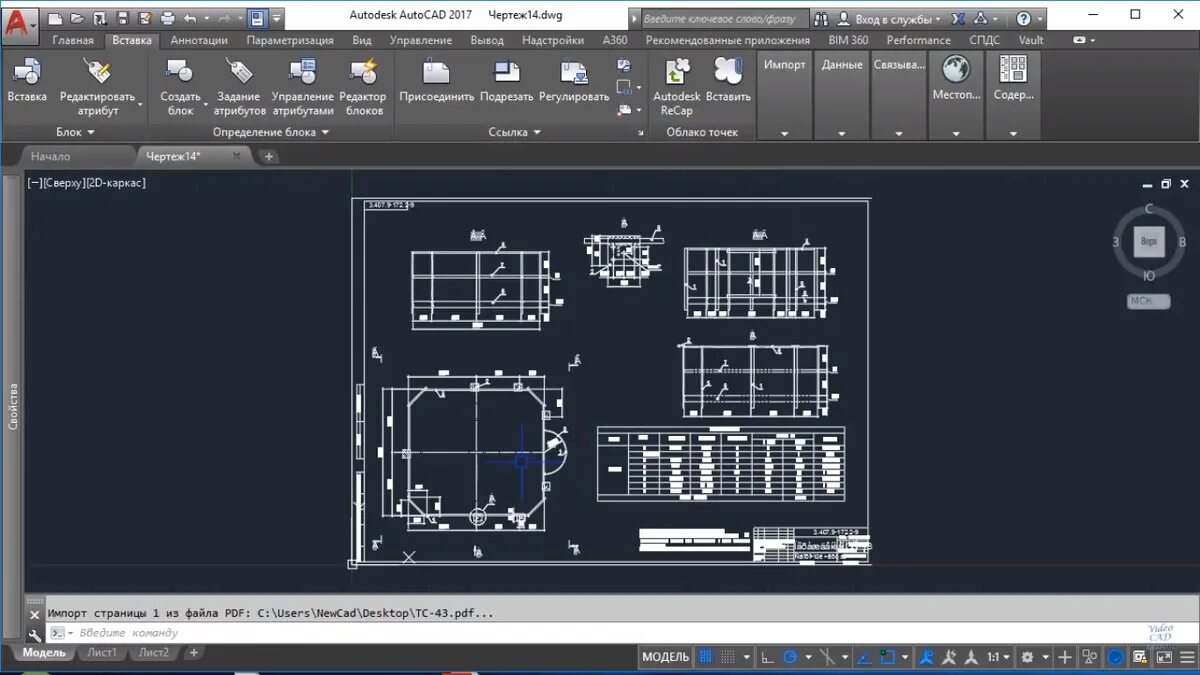Expand the Определение блока panel dropdown
1200x675 pixels.
pos(269,132)
